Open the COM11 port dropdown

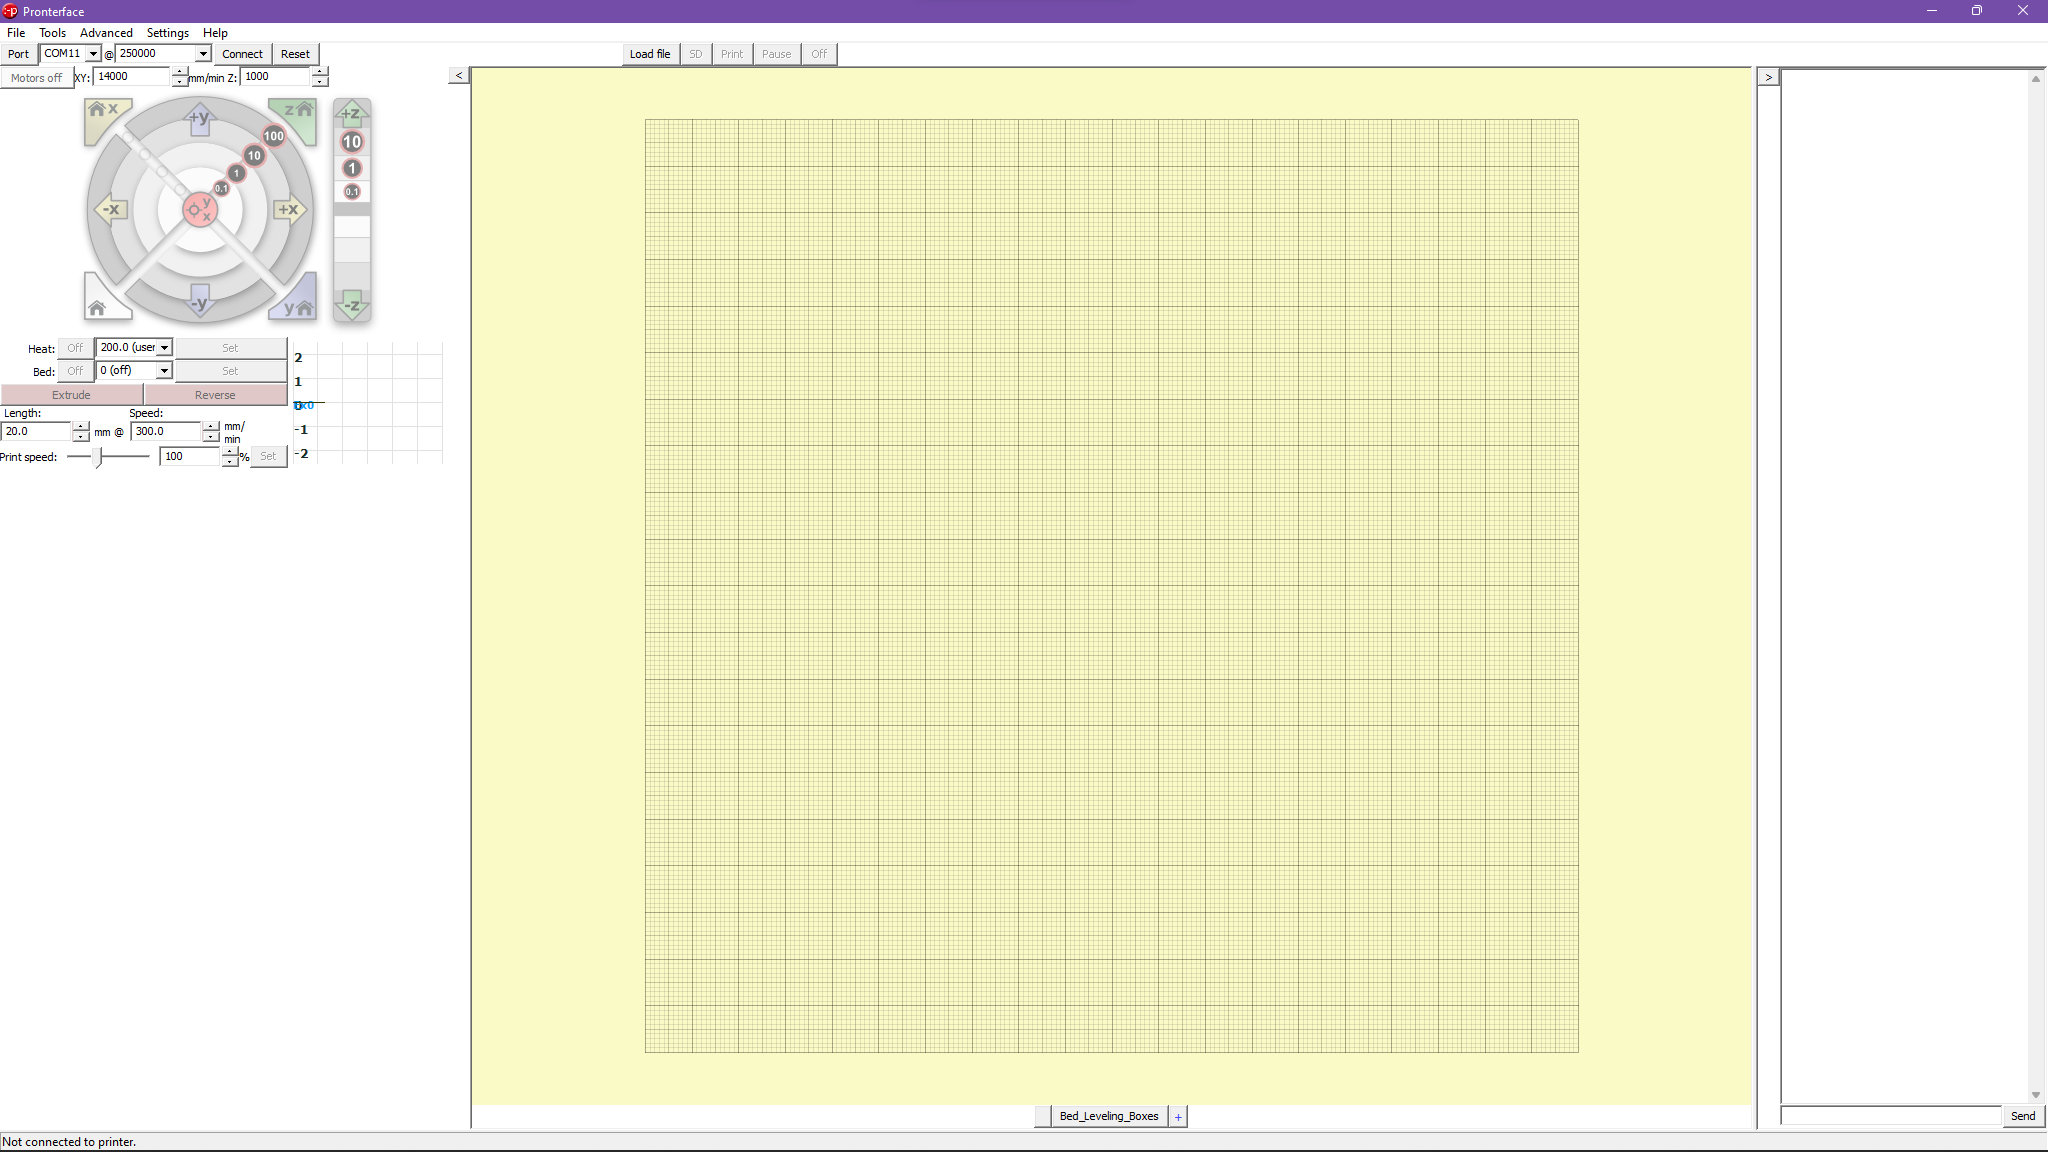tap(93, 54)
